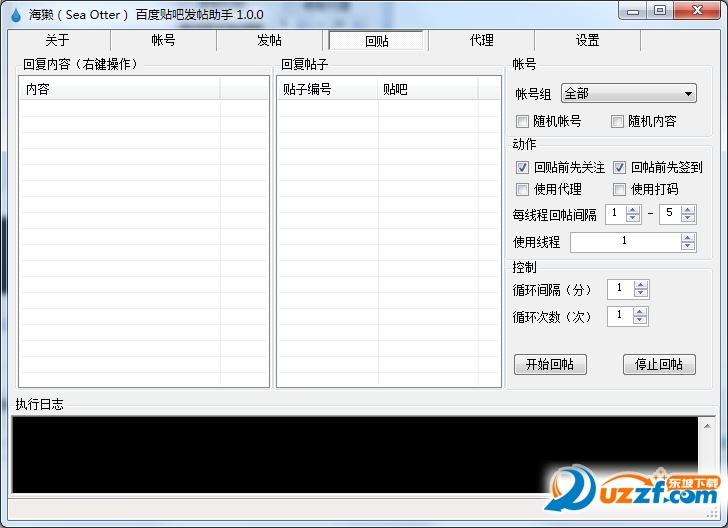
Task: Expand the 帐号组 dropdown showing 全部
Action: point(629,93)
